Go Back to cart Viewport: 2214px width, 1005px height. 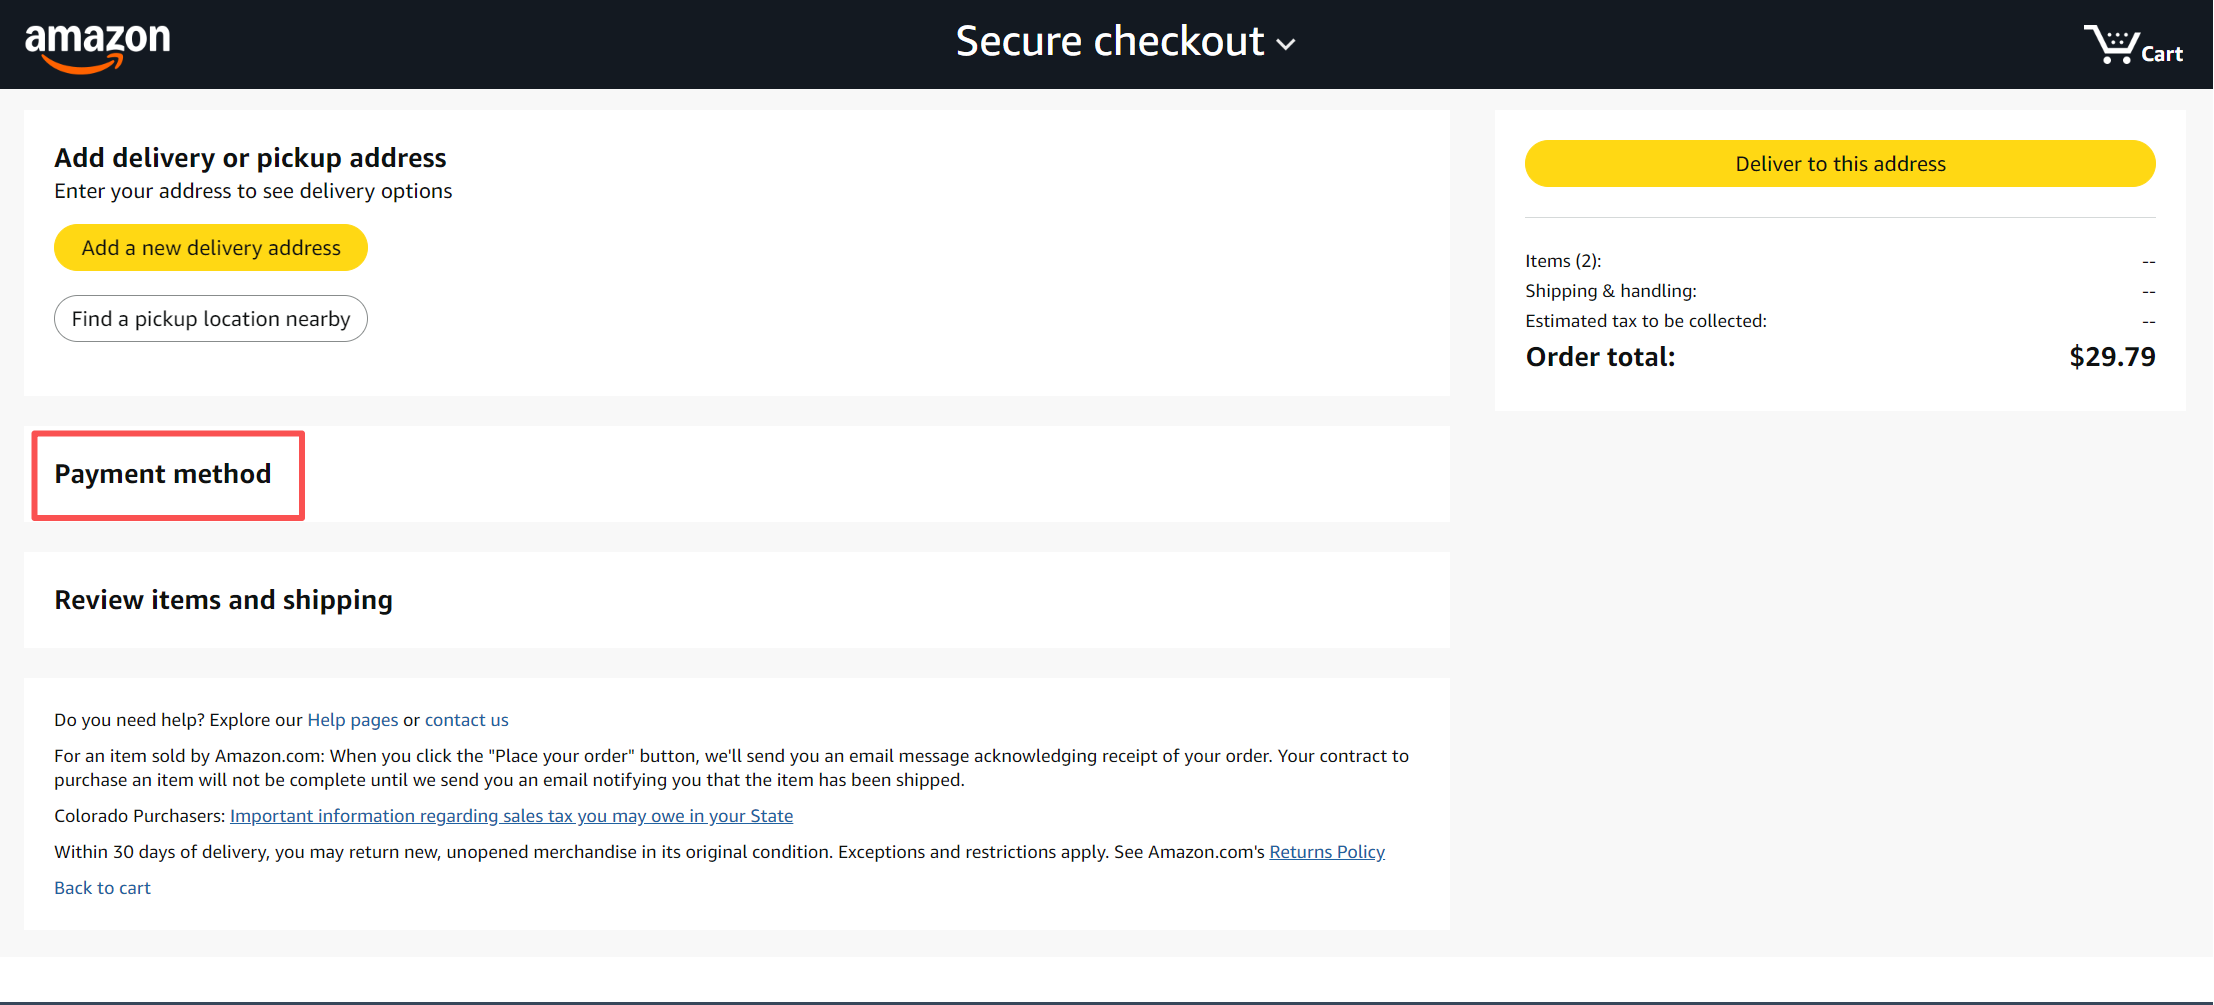[x=102, y=888]
